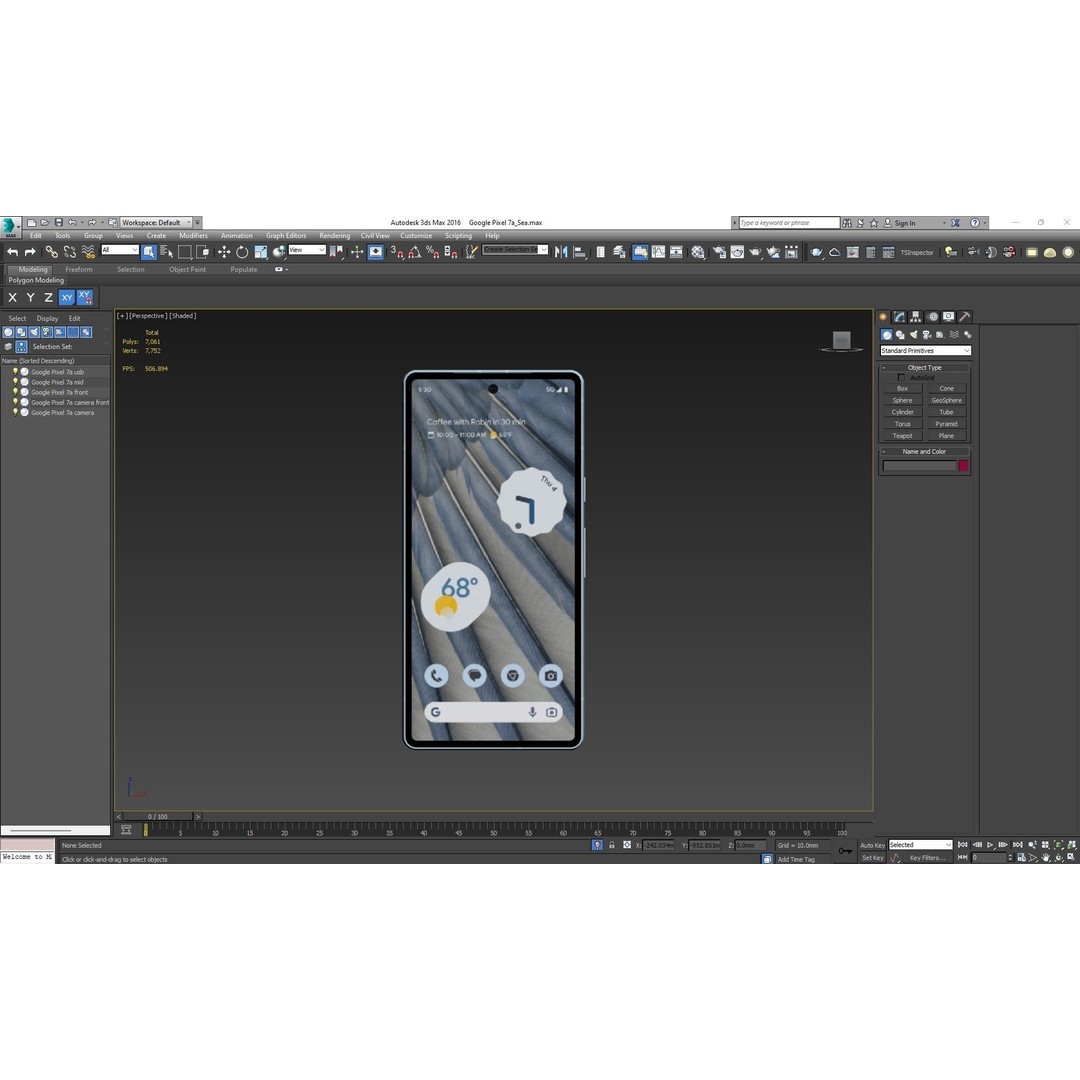The width and height of the screenshot is (1080, 1080).
Task: Click the GeoSphere primitive button
Action: pyautogui.click(x=946, y=400)
